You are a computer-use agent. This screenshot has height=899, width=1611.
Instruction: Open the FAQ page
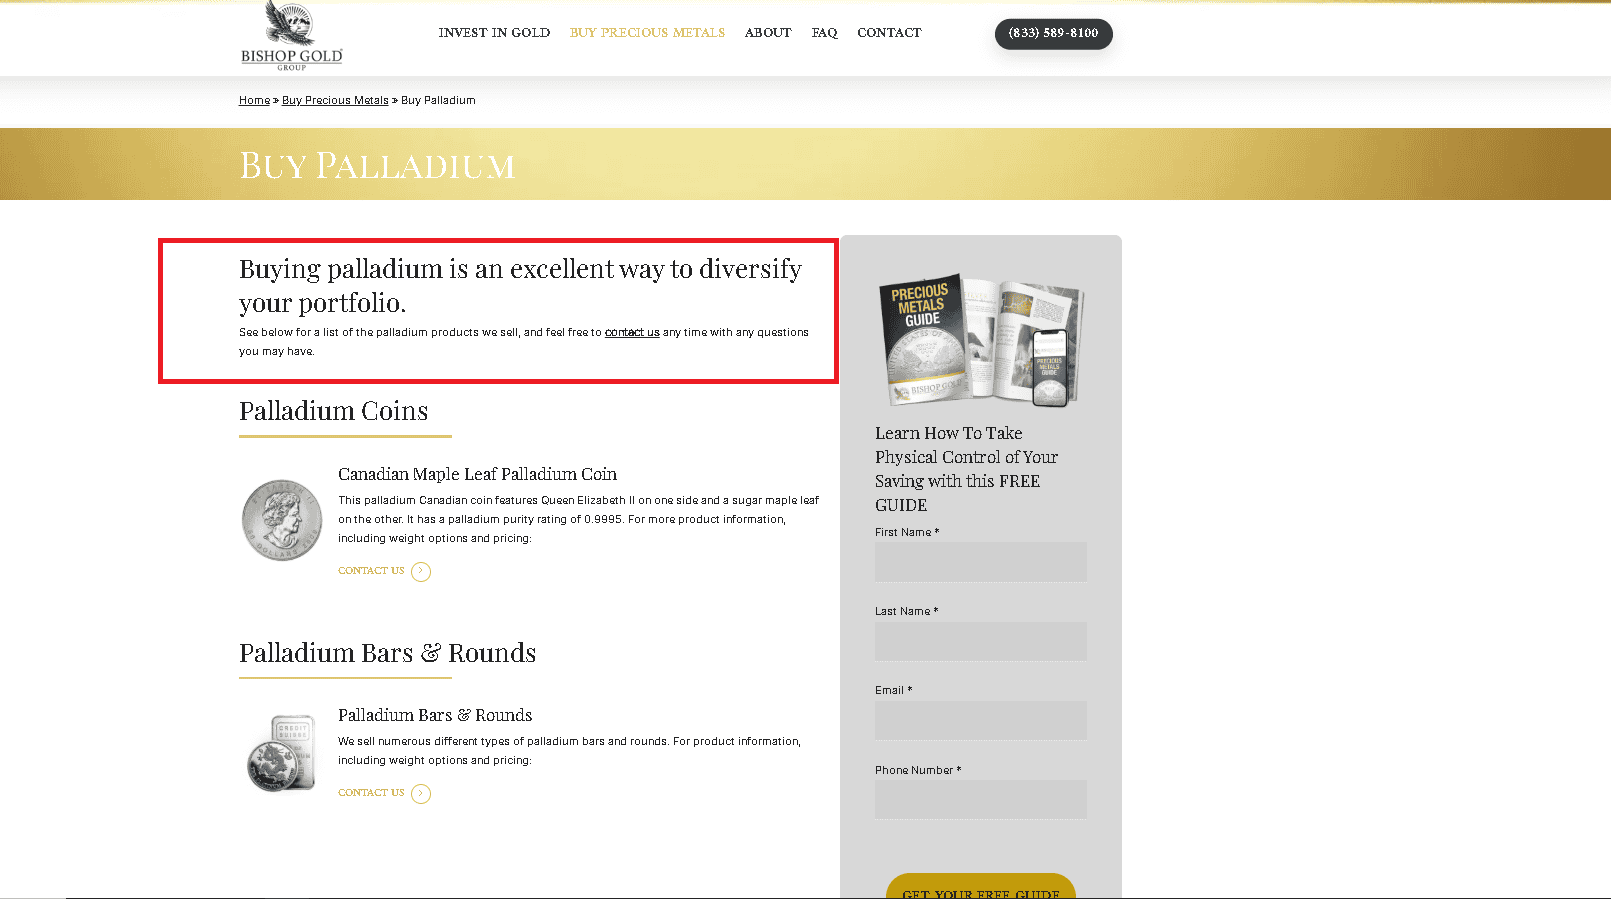824,33
